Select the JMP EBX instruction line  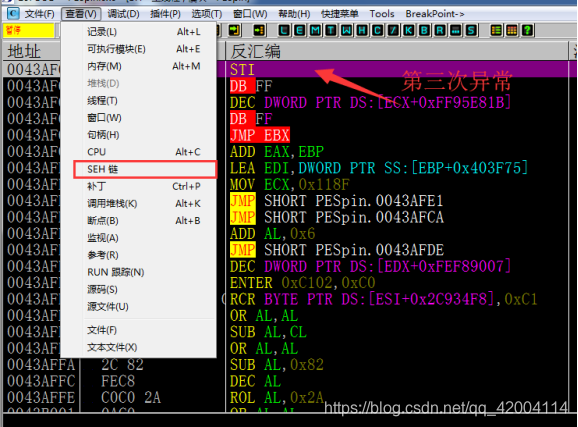[260, 135]
